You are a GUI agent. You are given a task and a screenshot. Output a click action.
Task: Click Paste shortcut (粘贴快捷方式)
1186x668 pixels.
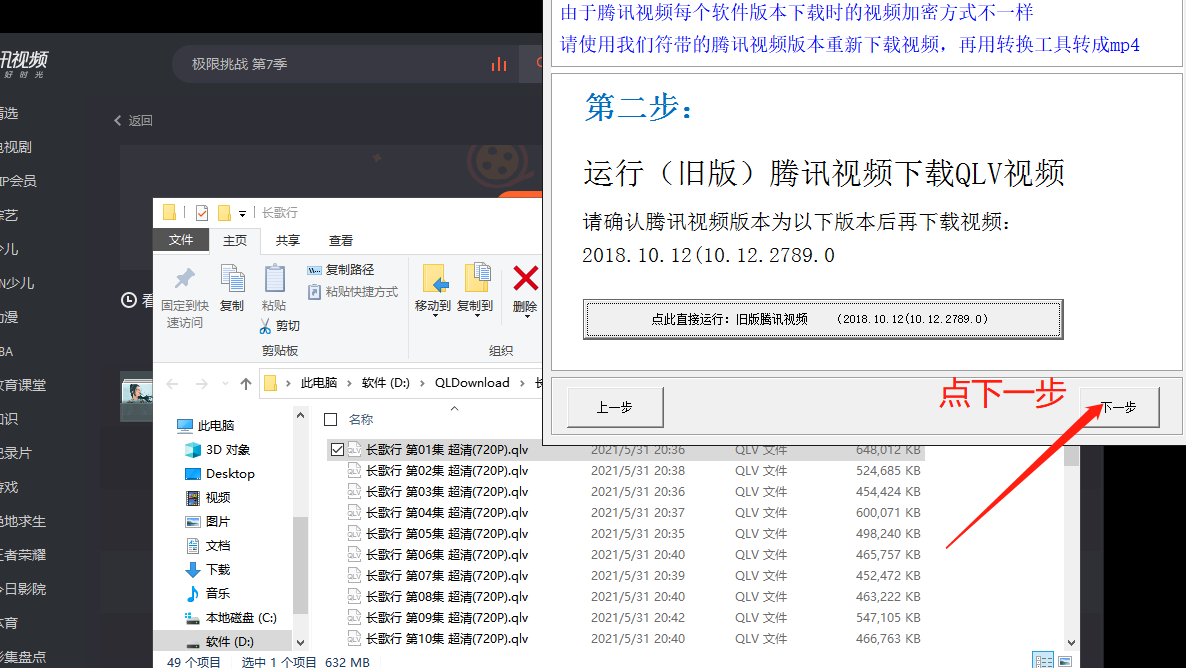click(x=352, y=291)
